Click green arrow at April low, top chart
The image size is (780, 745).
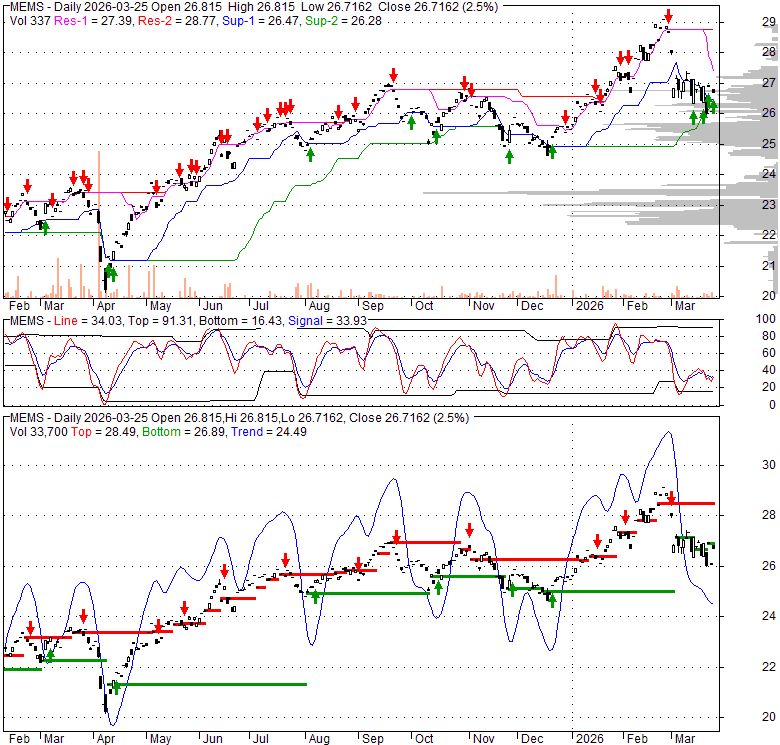110,271
